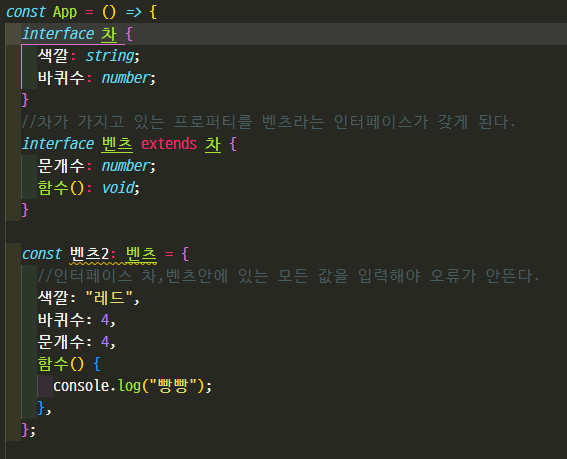Screen dimensions: 567x459
Task: Click the extends keyword
Action: [x=169, y=144]
